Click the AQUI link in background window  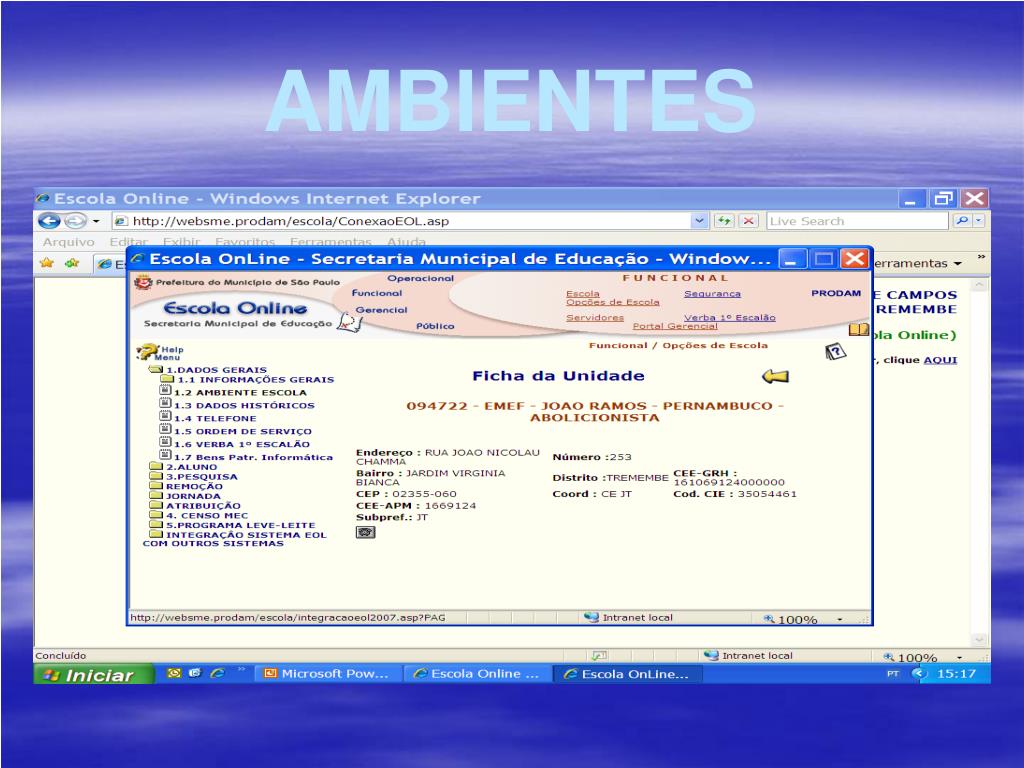tap(940, 360)
